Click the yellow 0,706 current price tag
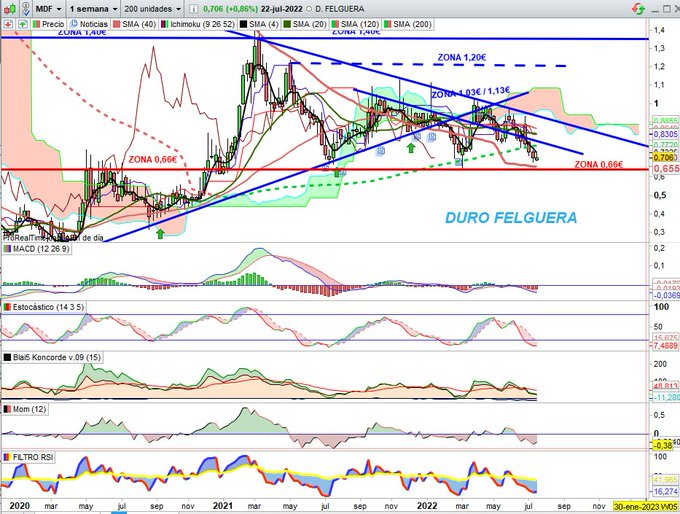680x514 pixels. (664, 157)
